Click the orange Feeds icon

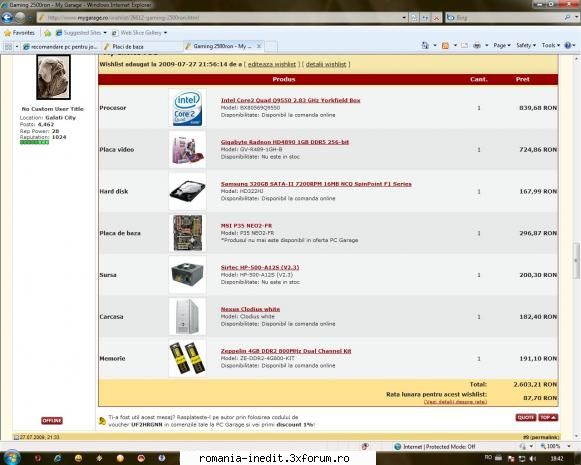click(x=445, y=46)
